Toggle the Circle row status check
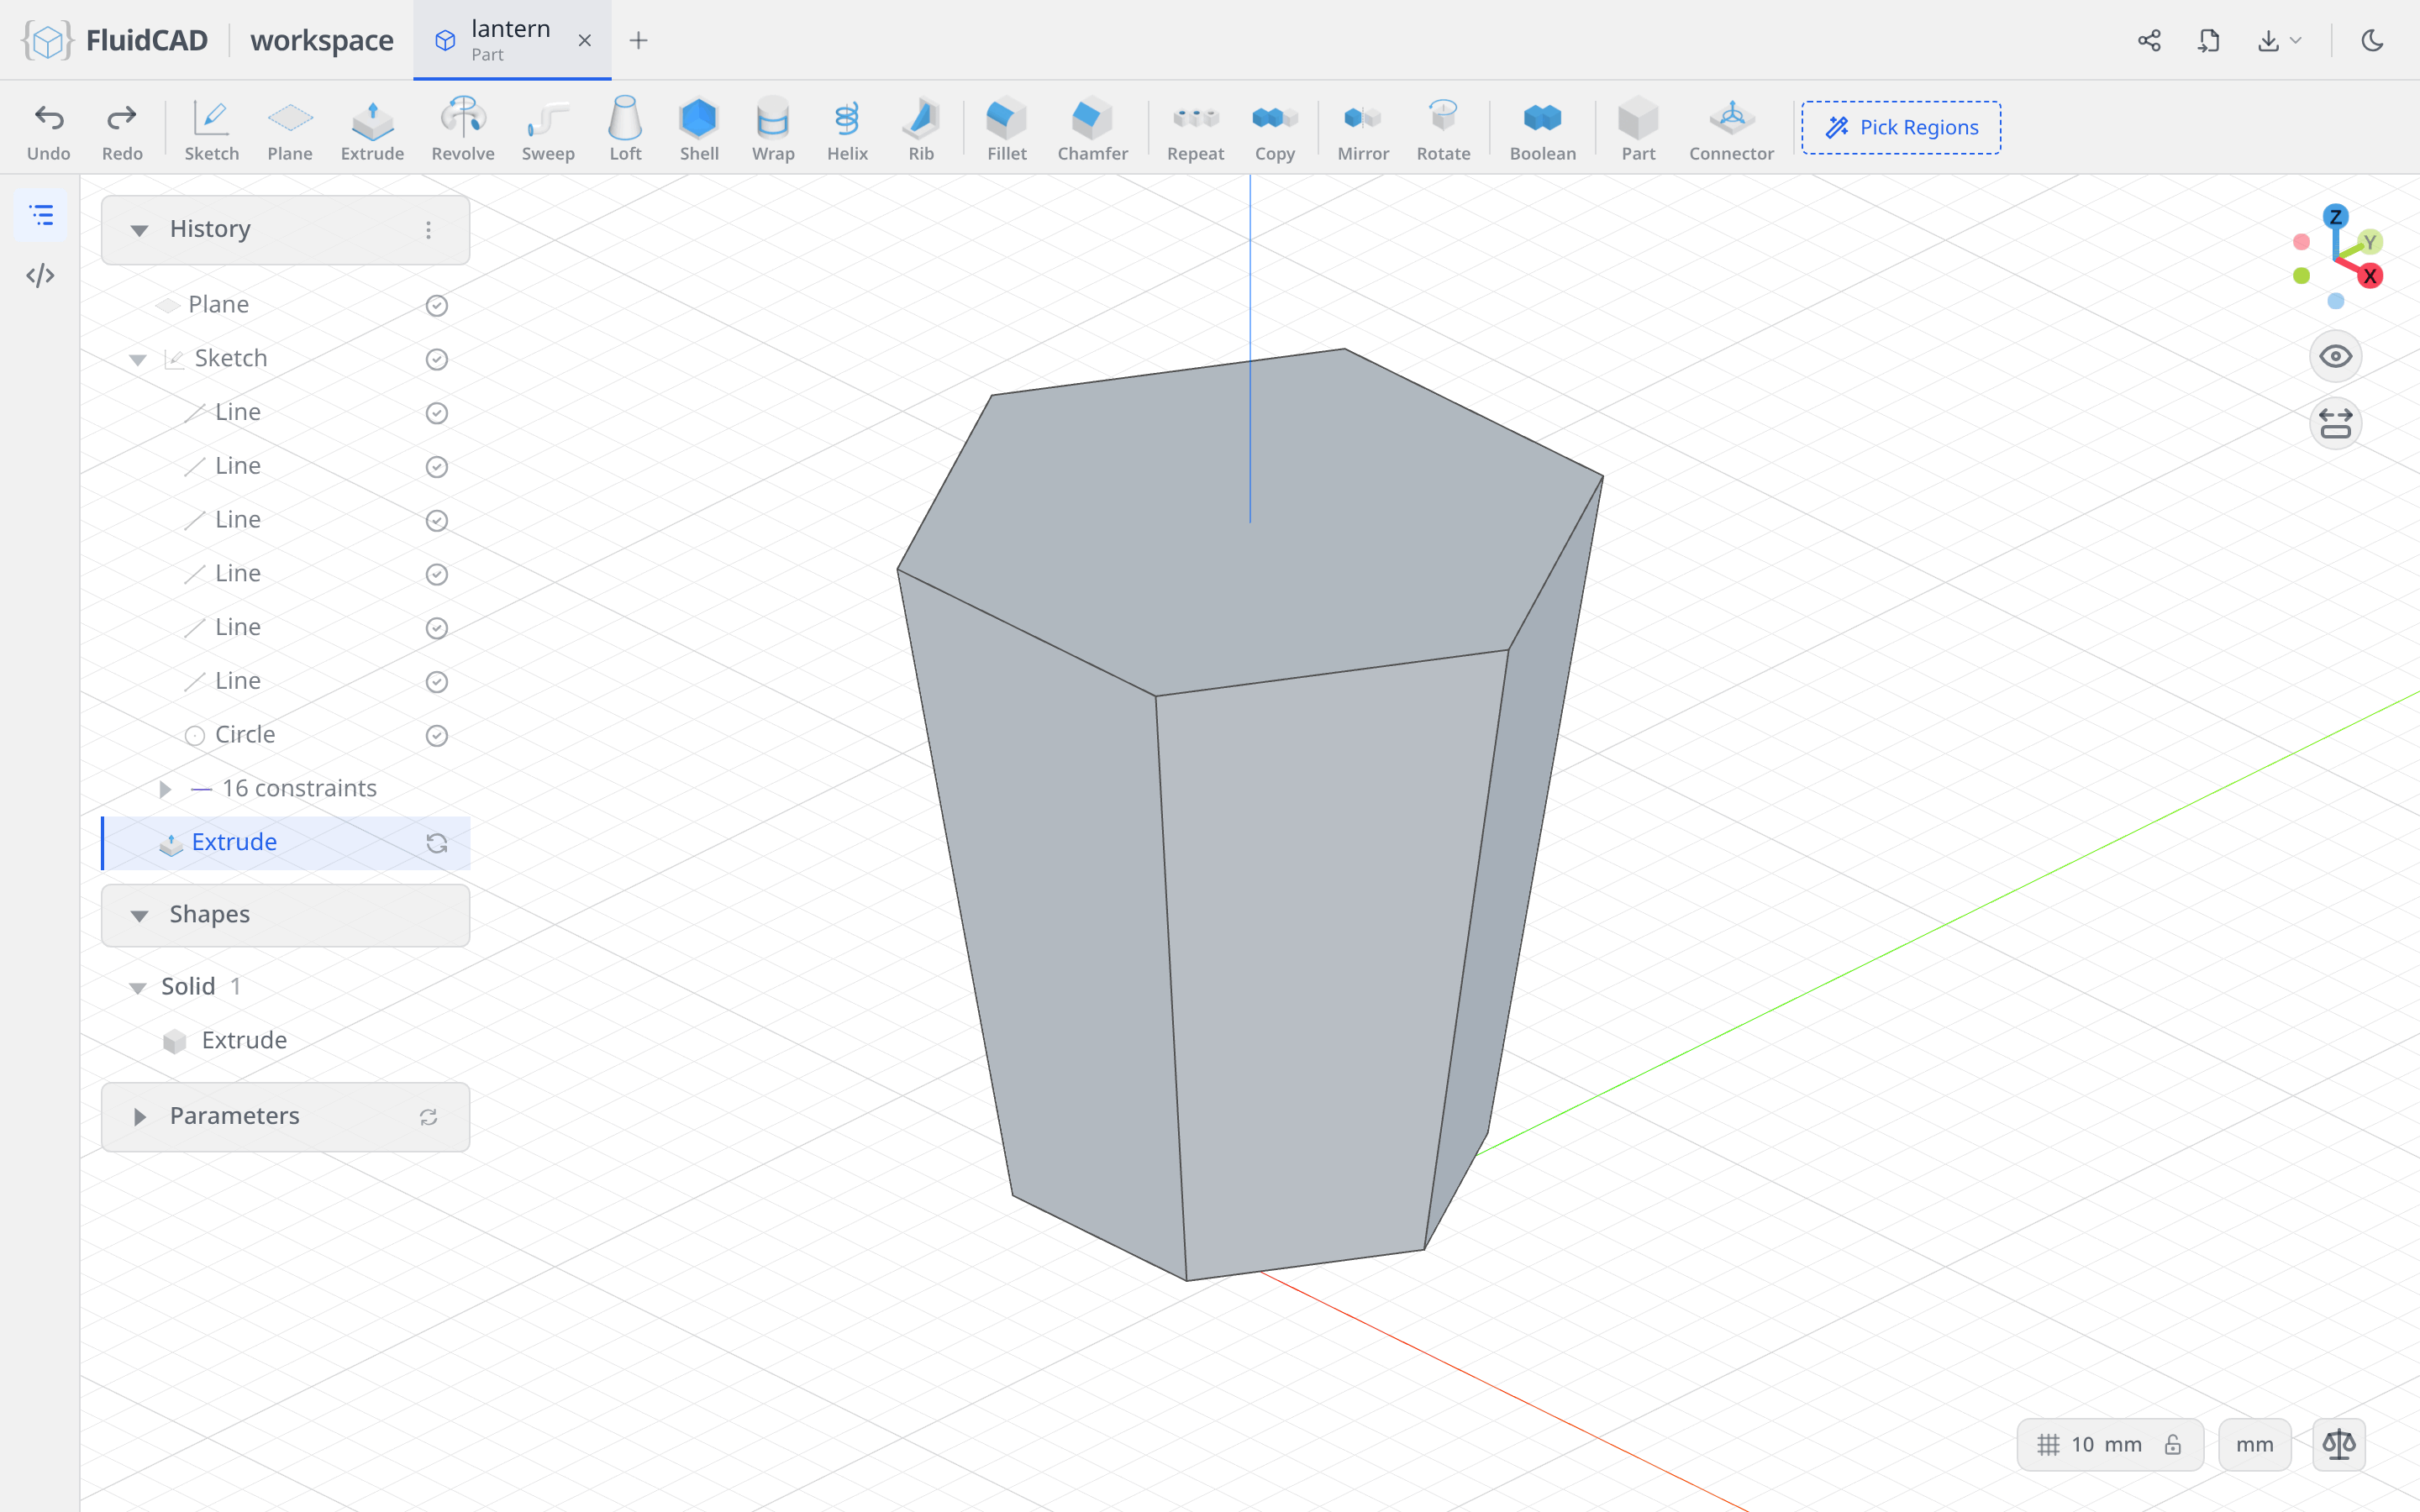 pyautogui.click(x=437, y=735)
